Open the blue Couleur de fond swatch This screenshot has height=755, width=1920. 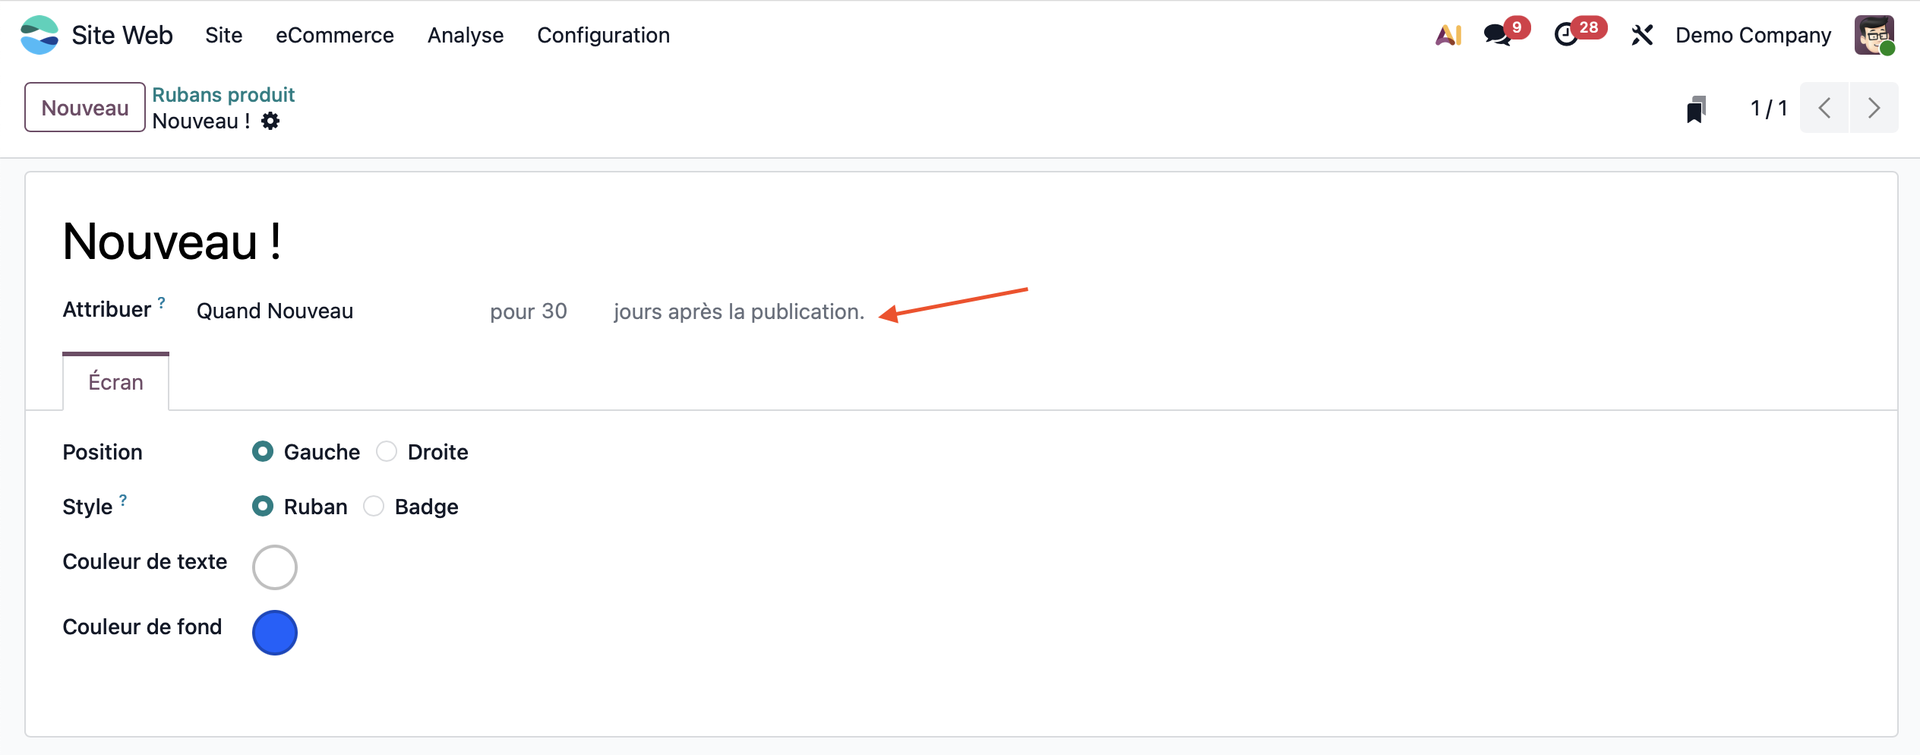[x=275, y=632]
